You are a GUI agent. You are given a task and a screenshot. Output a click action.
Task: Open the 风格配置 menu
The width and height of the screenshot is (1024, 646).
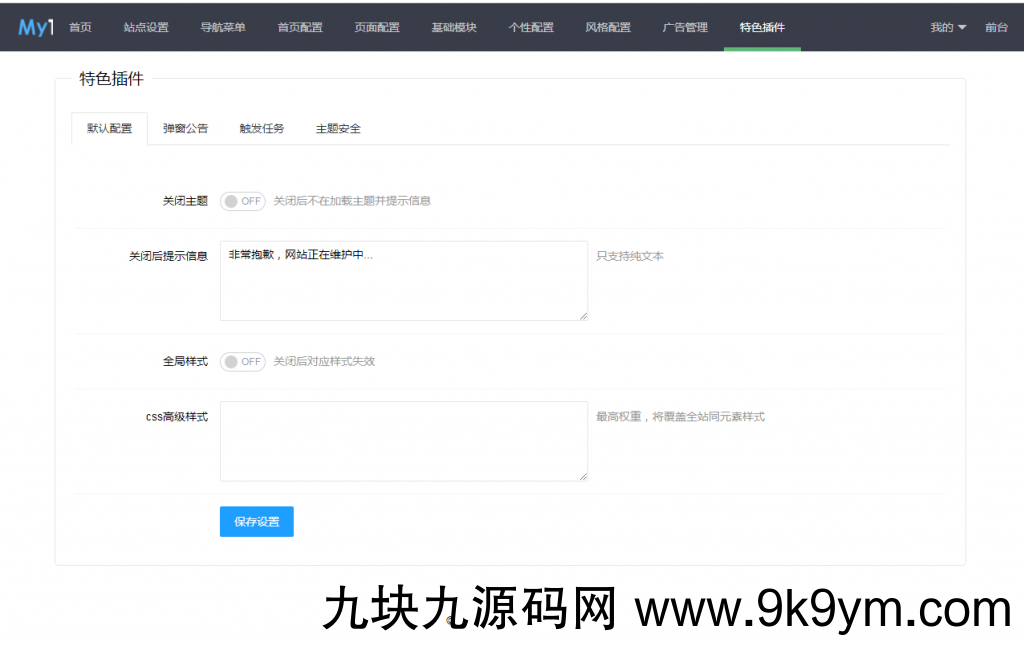[608, 27]
